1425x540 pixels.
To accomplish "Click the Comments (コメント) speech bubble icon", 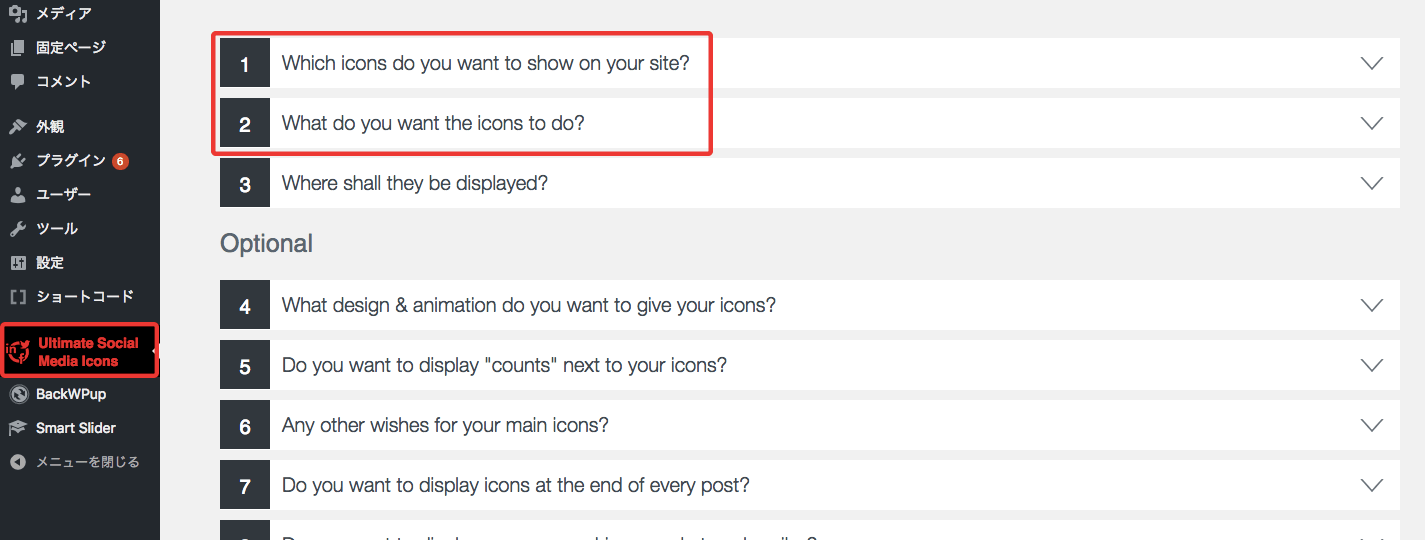I will [x=17, y=81].
